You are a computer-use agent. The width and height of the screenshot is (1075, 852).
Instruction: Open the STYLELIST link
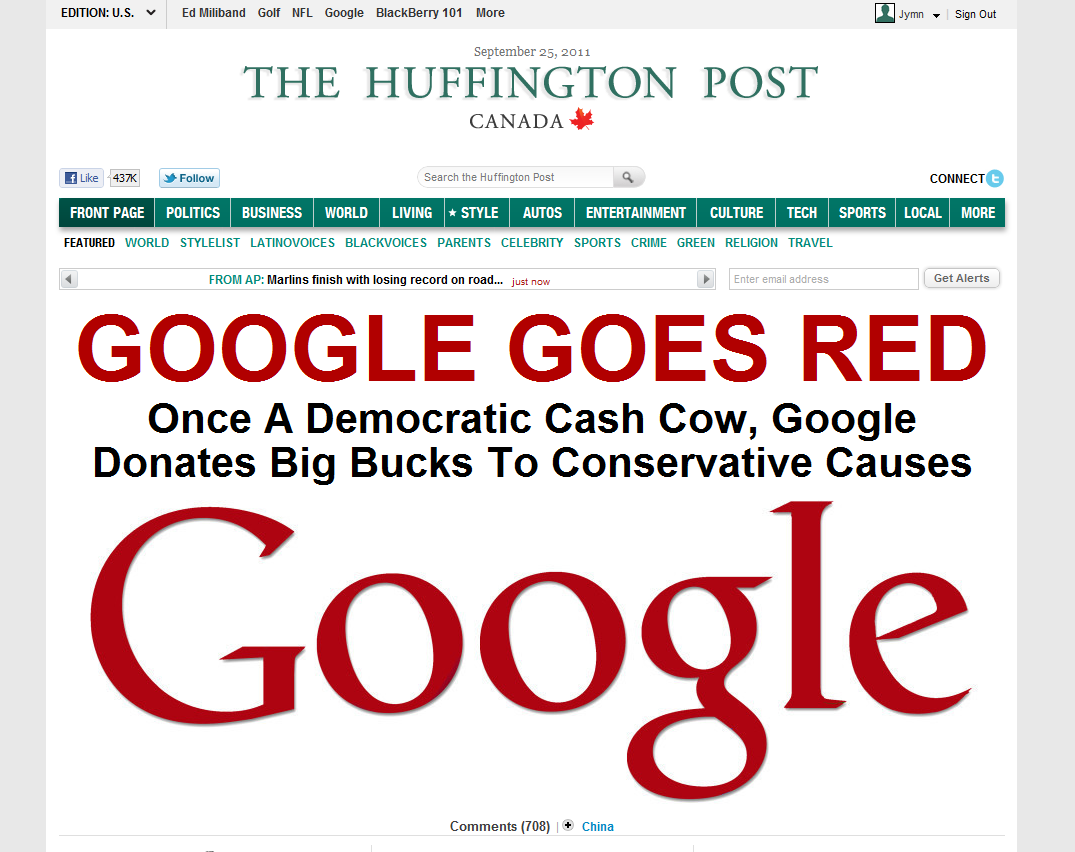(x=210, y=243)
